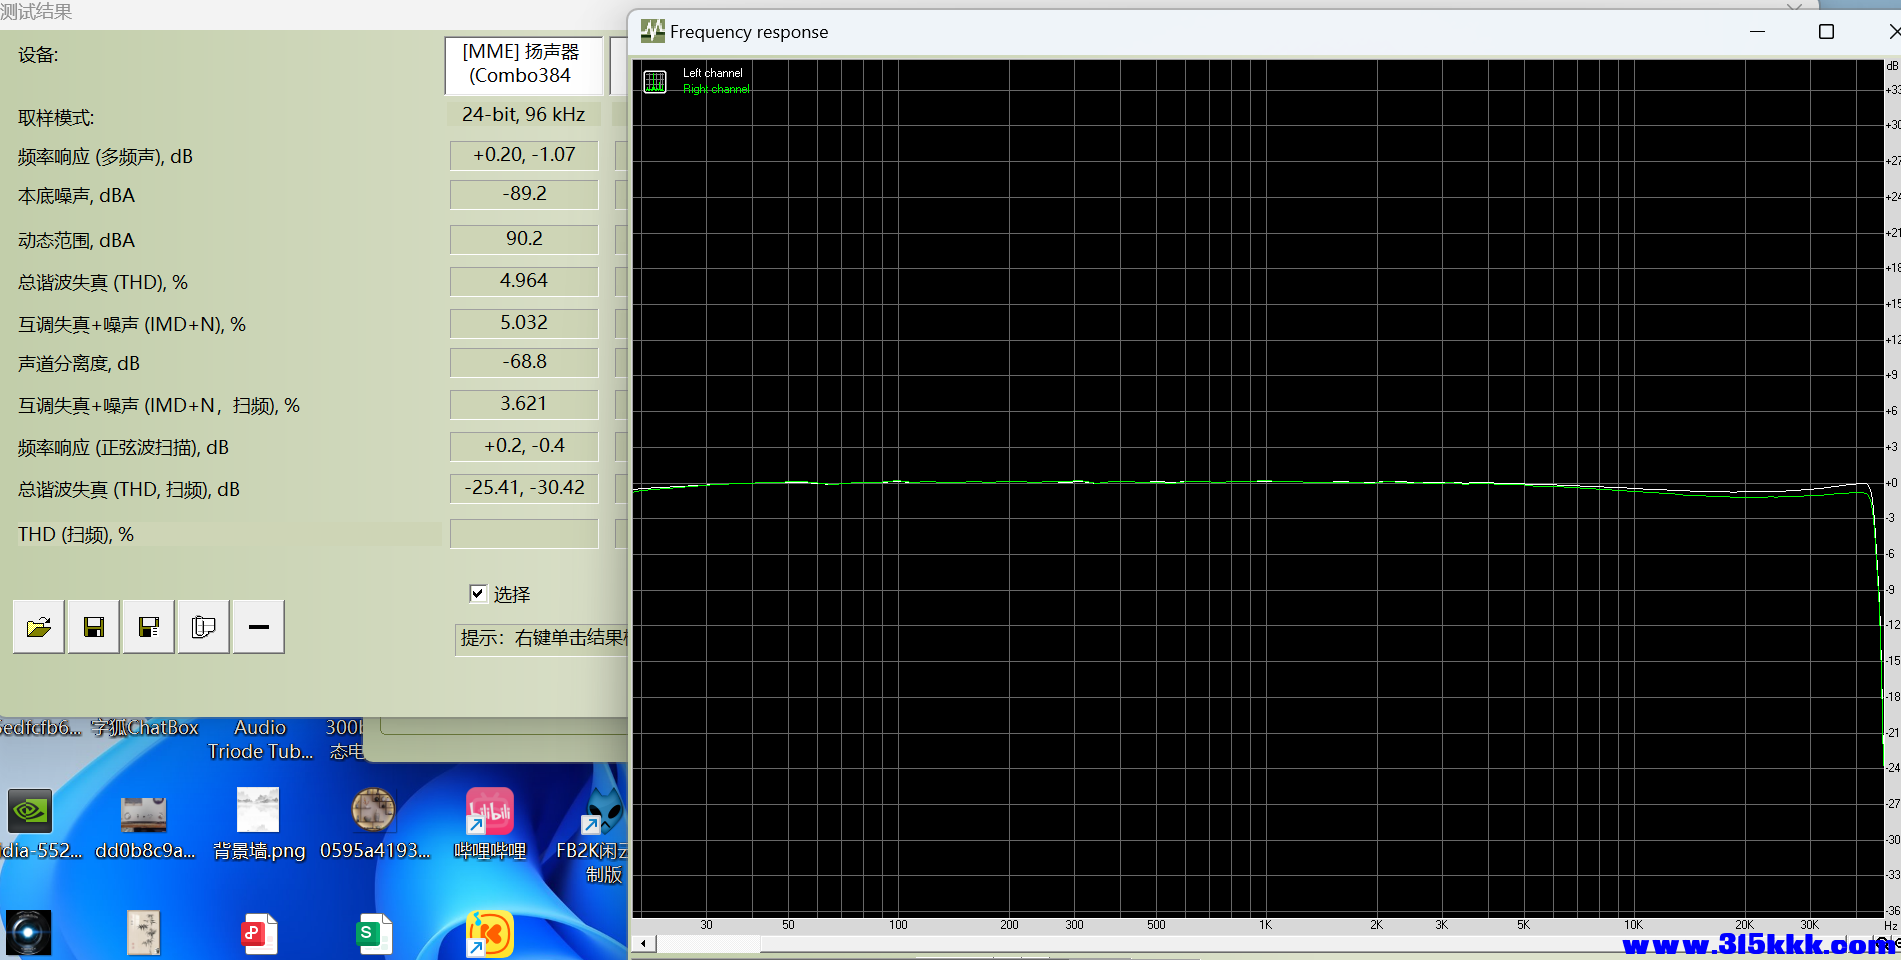This screenshot has width=1901, height=960.
Task: Open the green S spreadsheet desktop icon
Action: point(374,933)
